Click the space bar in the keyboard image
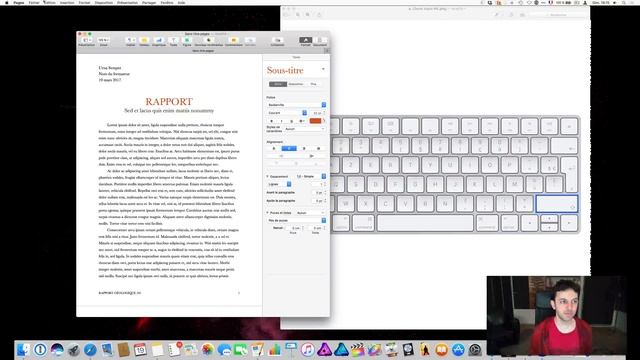 [x=425, y=223]
